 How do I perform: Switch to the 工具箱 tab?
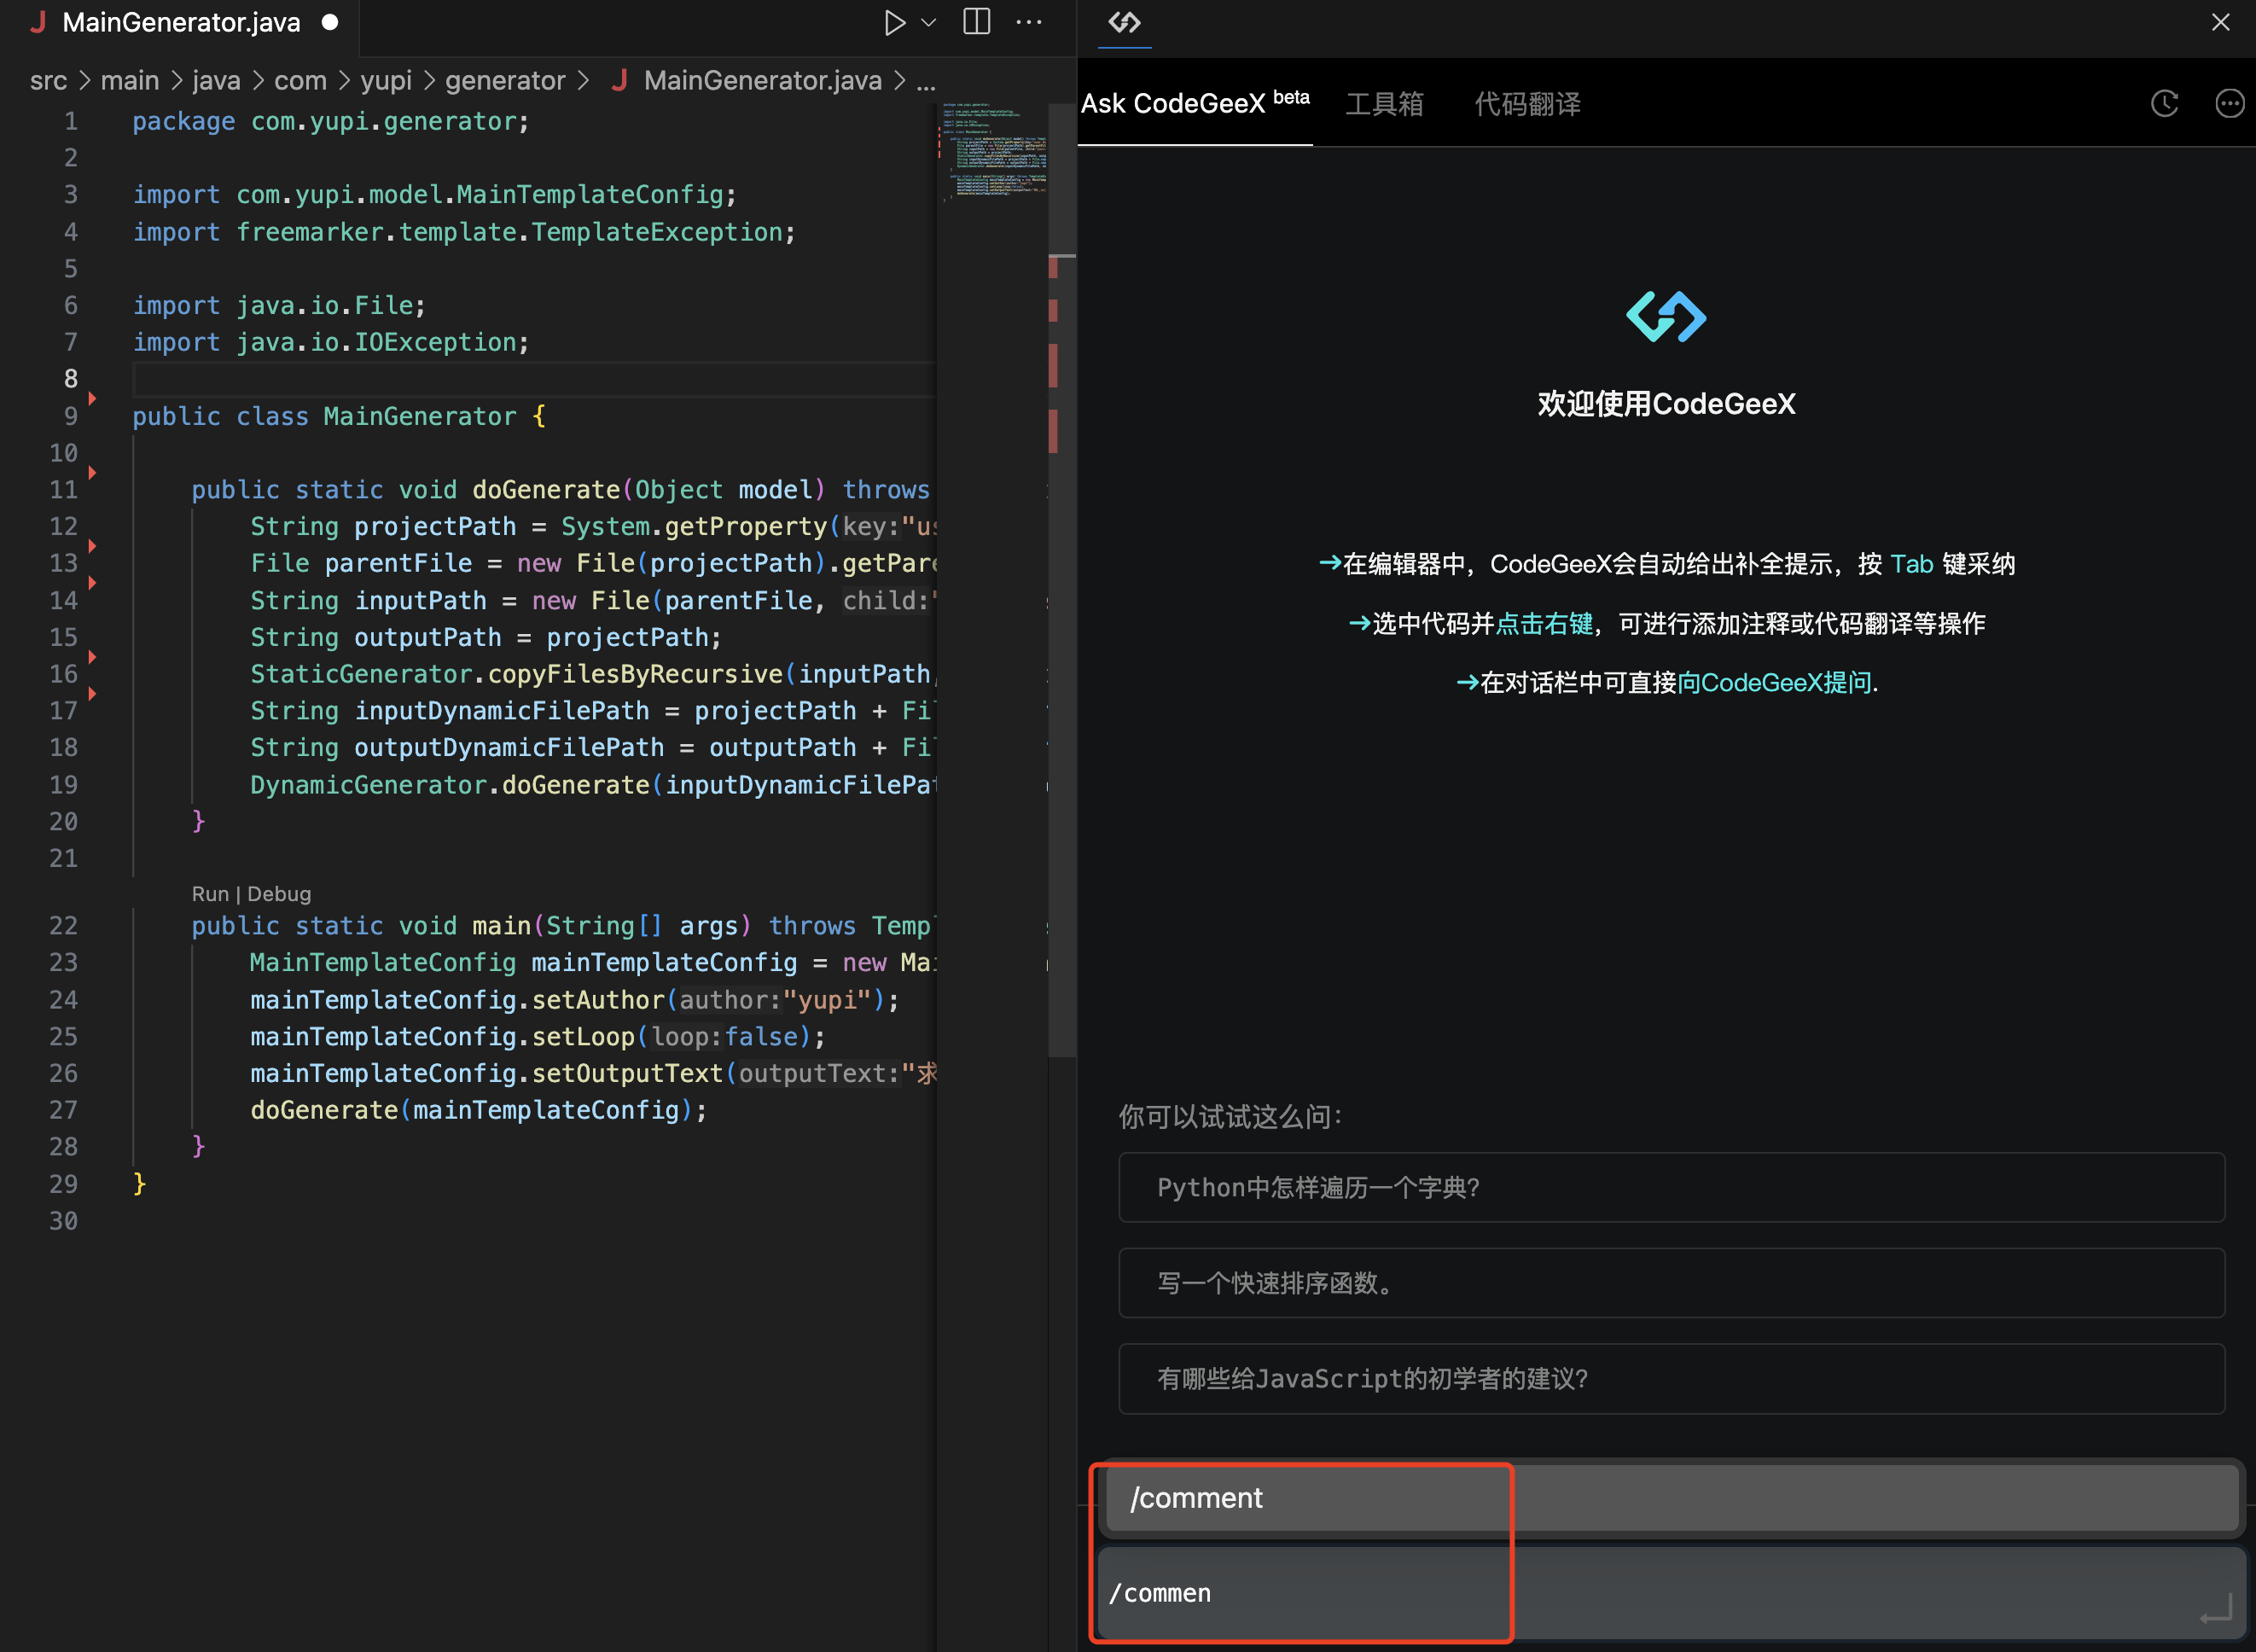1384,104
